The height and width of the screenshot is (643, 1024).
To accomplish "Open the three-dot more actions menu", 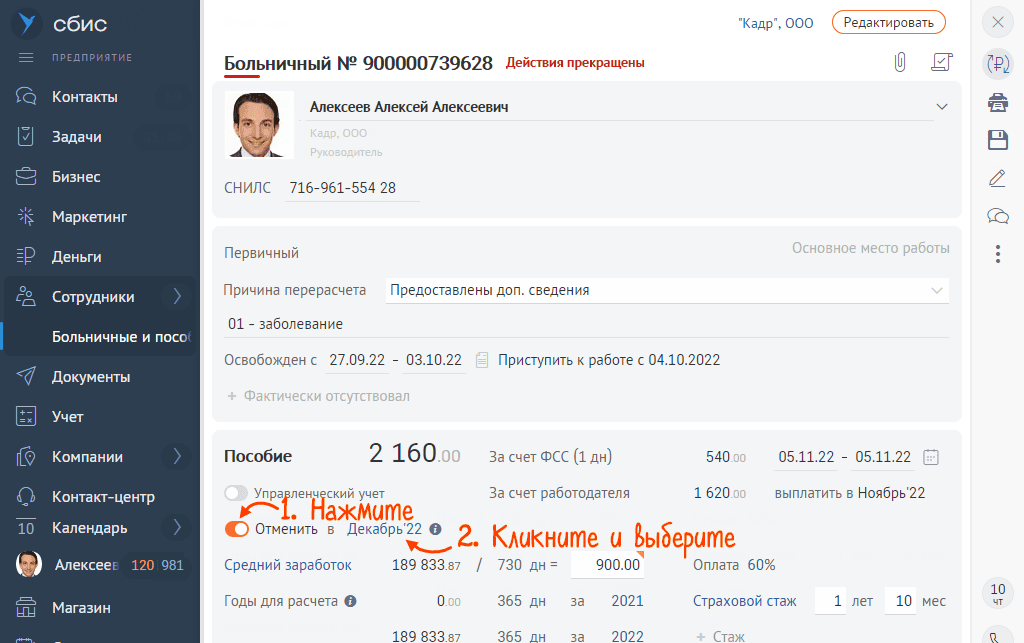I will point(997,254).
